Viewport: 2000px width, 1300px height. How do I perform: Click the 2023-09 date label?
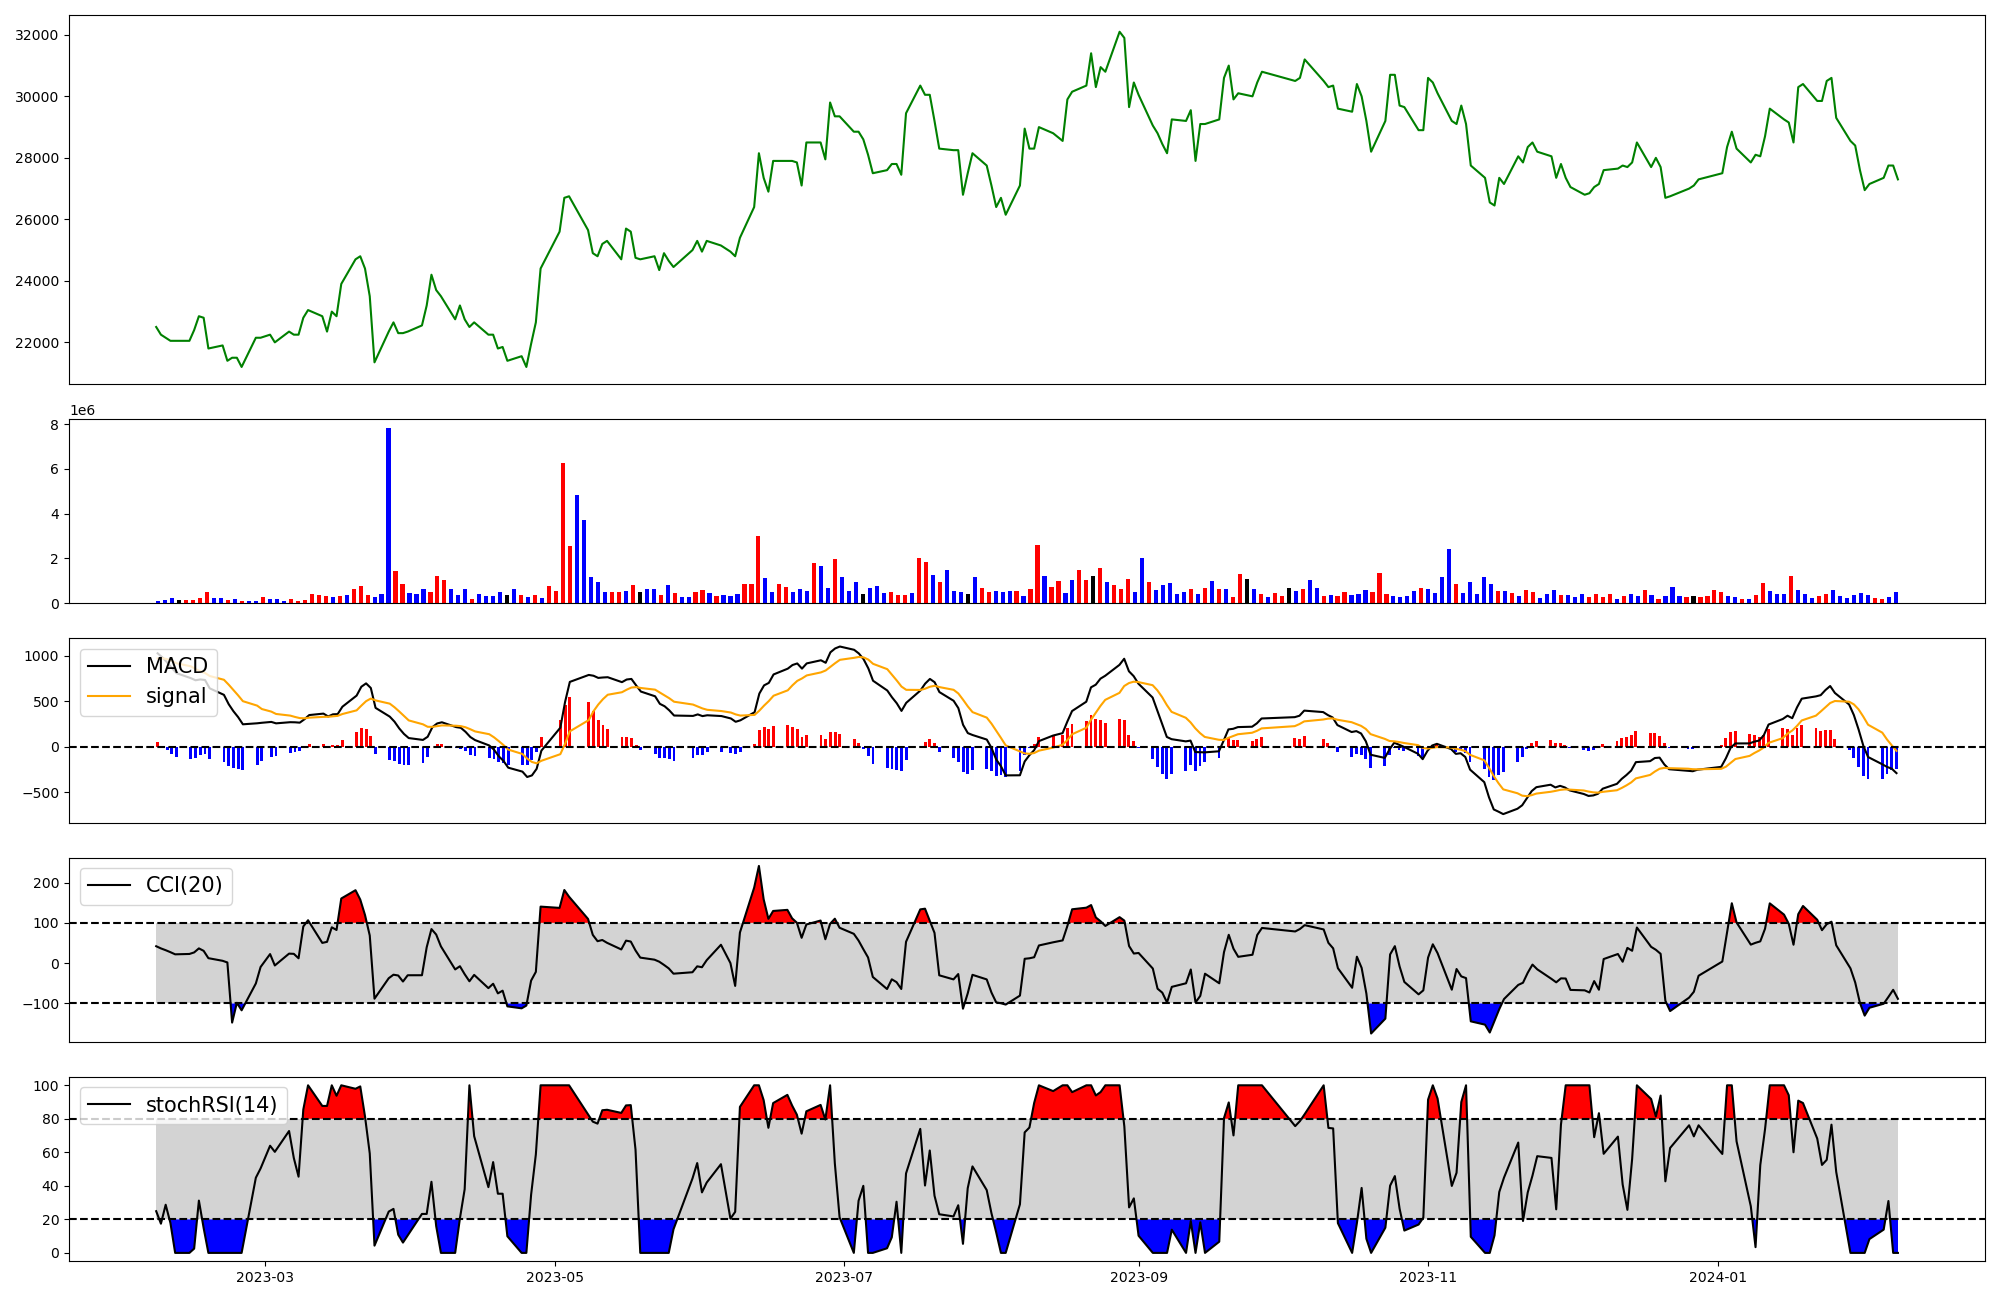1139,1277
